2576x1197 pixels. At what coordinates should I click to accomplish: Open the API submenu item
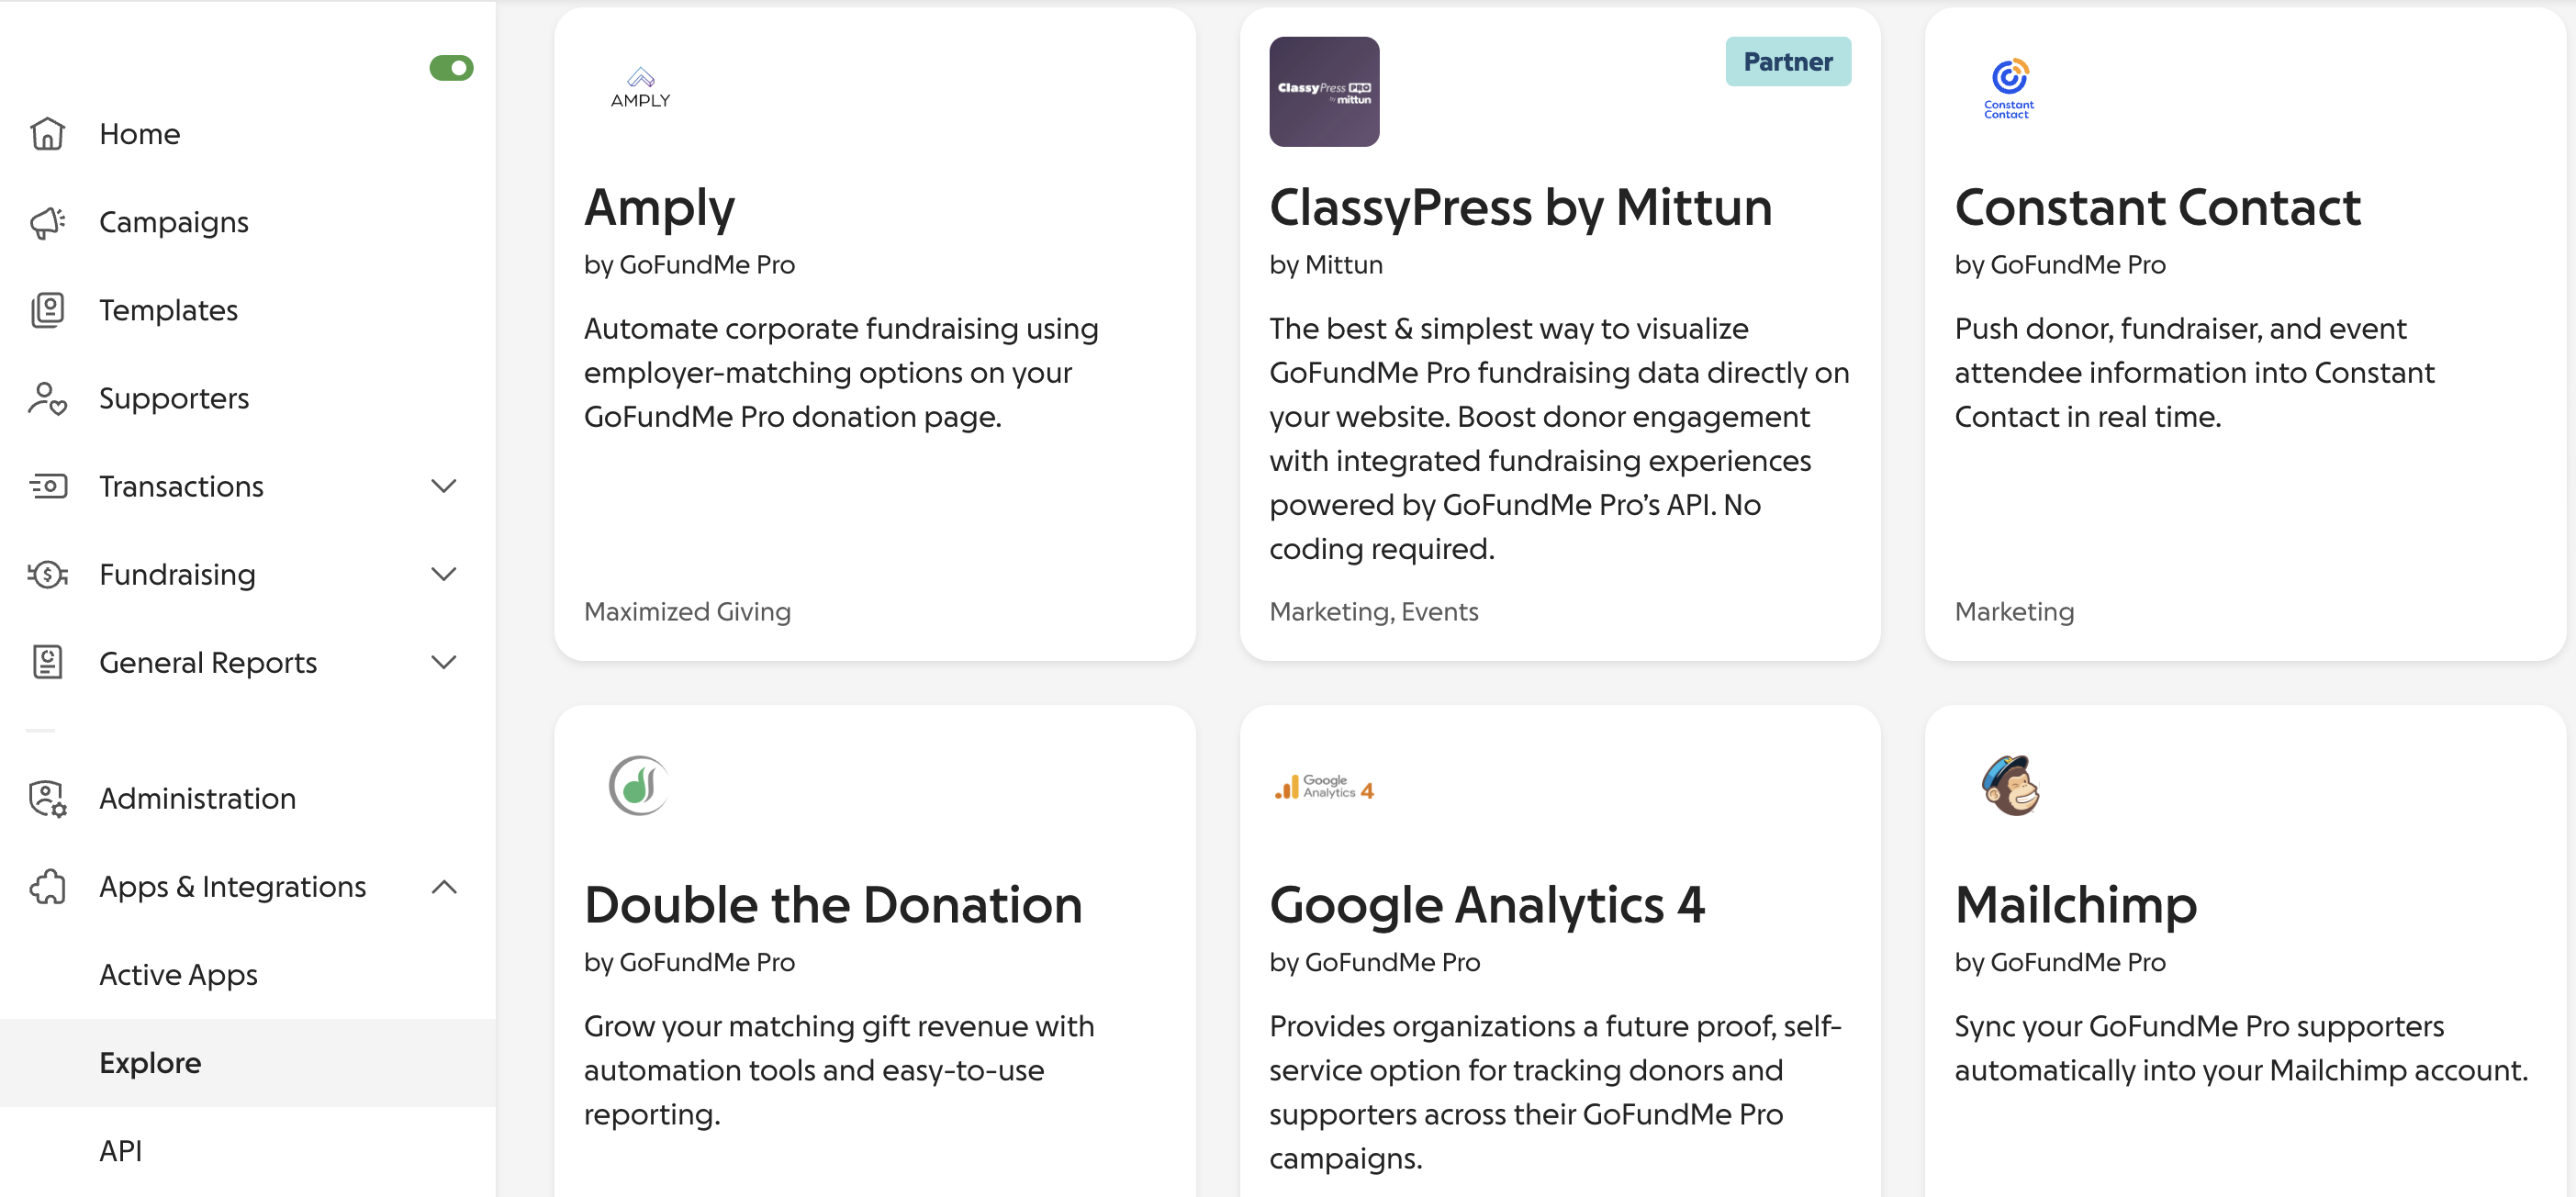coord(120,1150)
